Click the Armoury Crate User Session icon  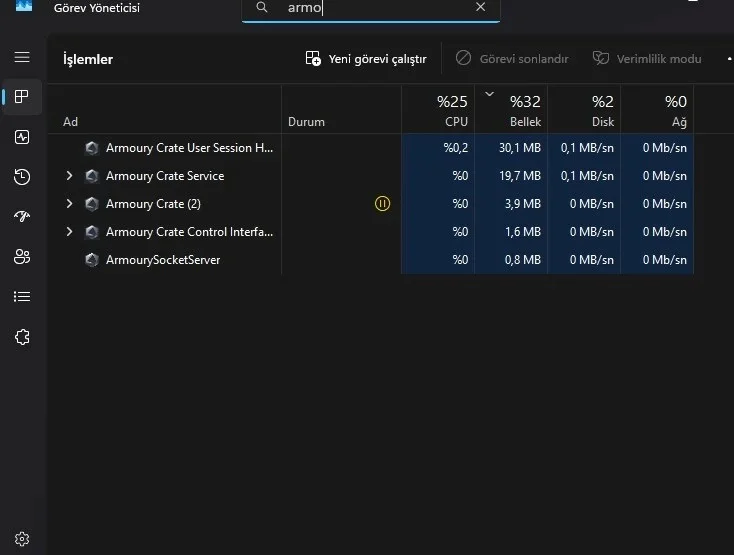(92, 148)
